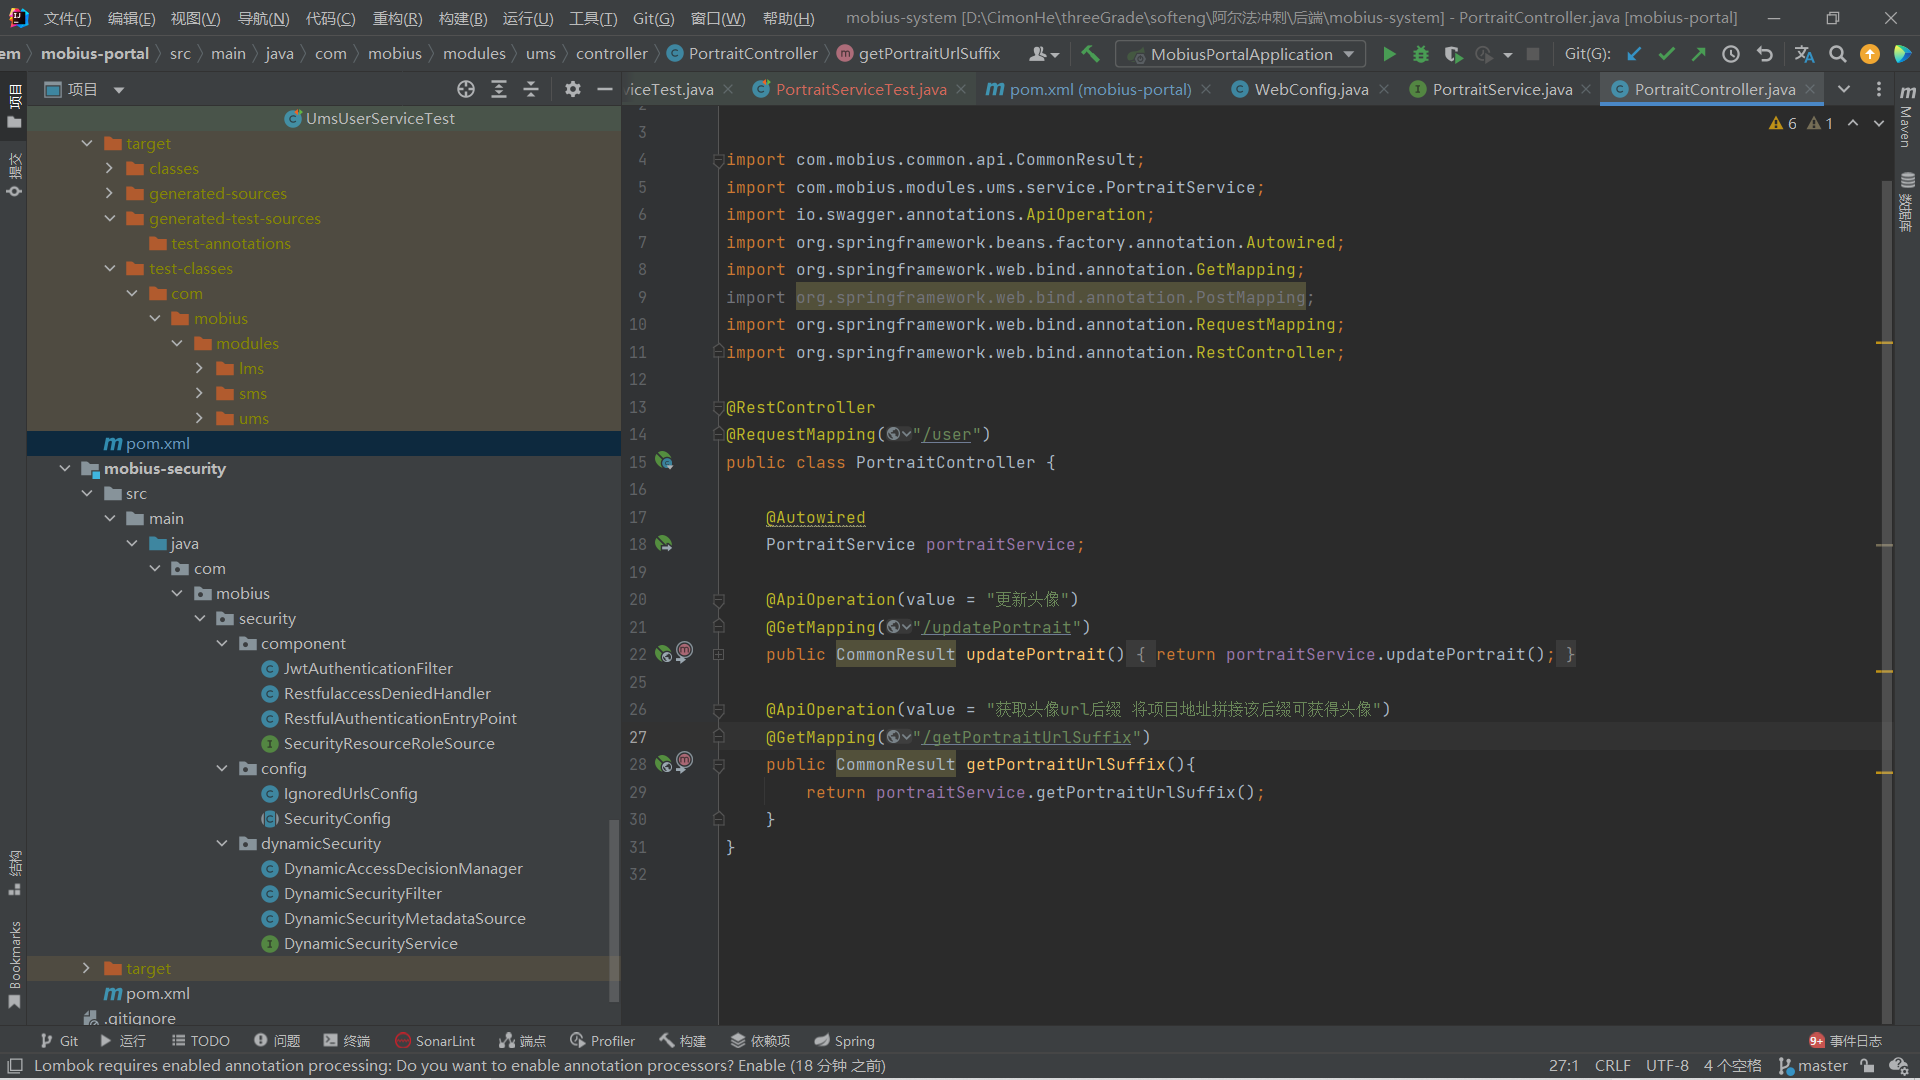Build project with the hammer icon
The height and width of the screenshot is (1080, 1920).
pos(1090,54)
